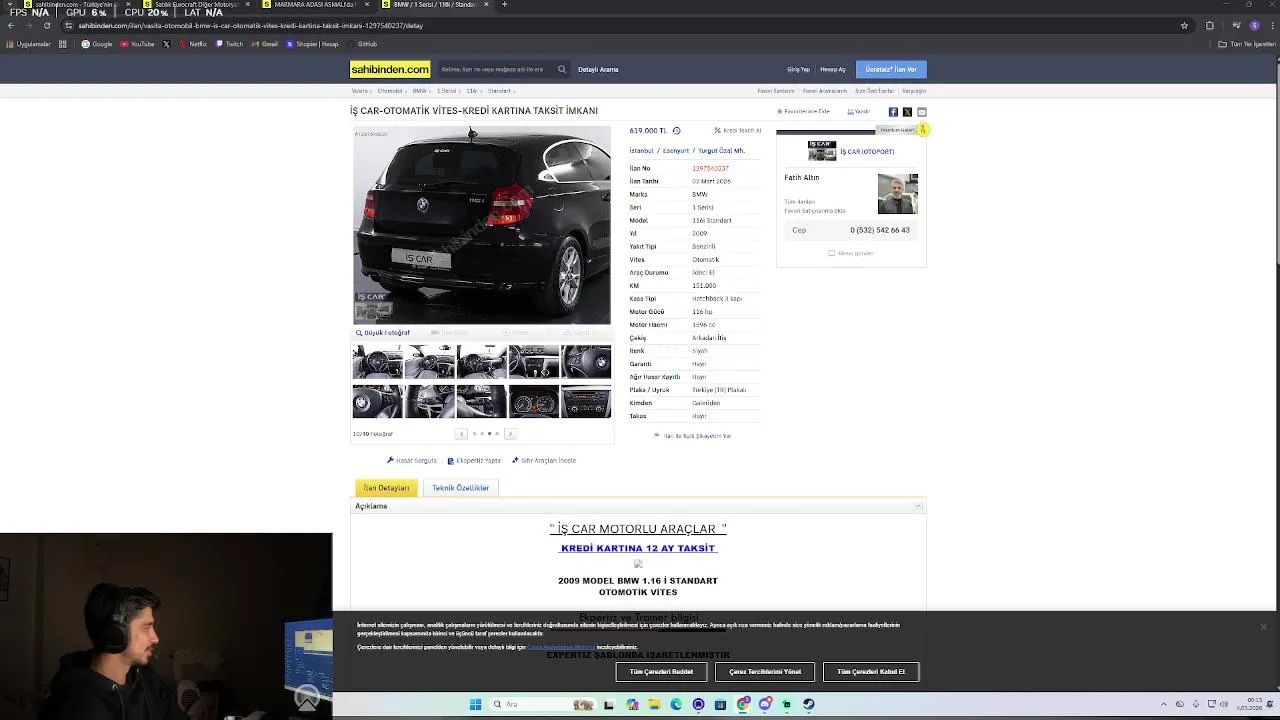Viewport: 1280px width, 720px height.
Task: Click Esenyurt location link
Action: (x=676, y=151)
